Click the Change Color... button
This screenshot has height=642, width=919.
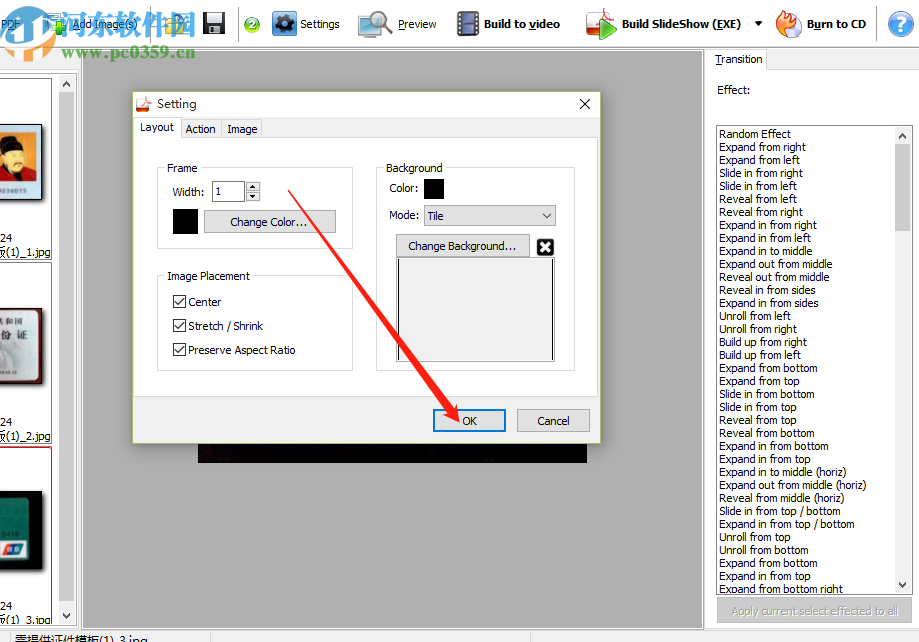270,222
